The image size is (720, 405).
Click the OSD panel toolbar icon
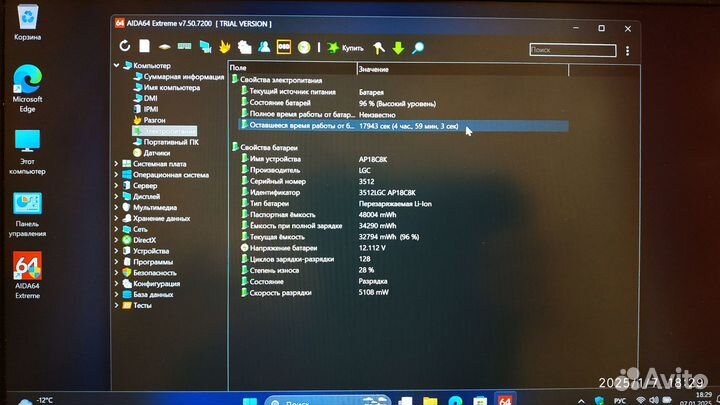[x=284, y=46]
